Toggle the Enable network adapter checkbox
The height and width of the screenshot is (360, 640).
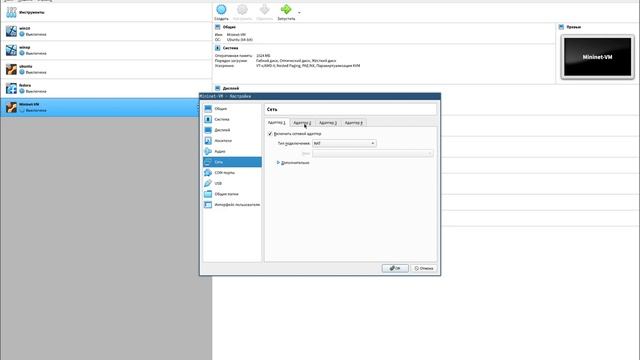(x=270, y=133)
